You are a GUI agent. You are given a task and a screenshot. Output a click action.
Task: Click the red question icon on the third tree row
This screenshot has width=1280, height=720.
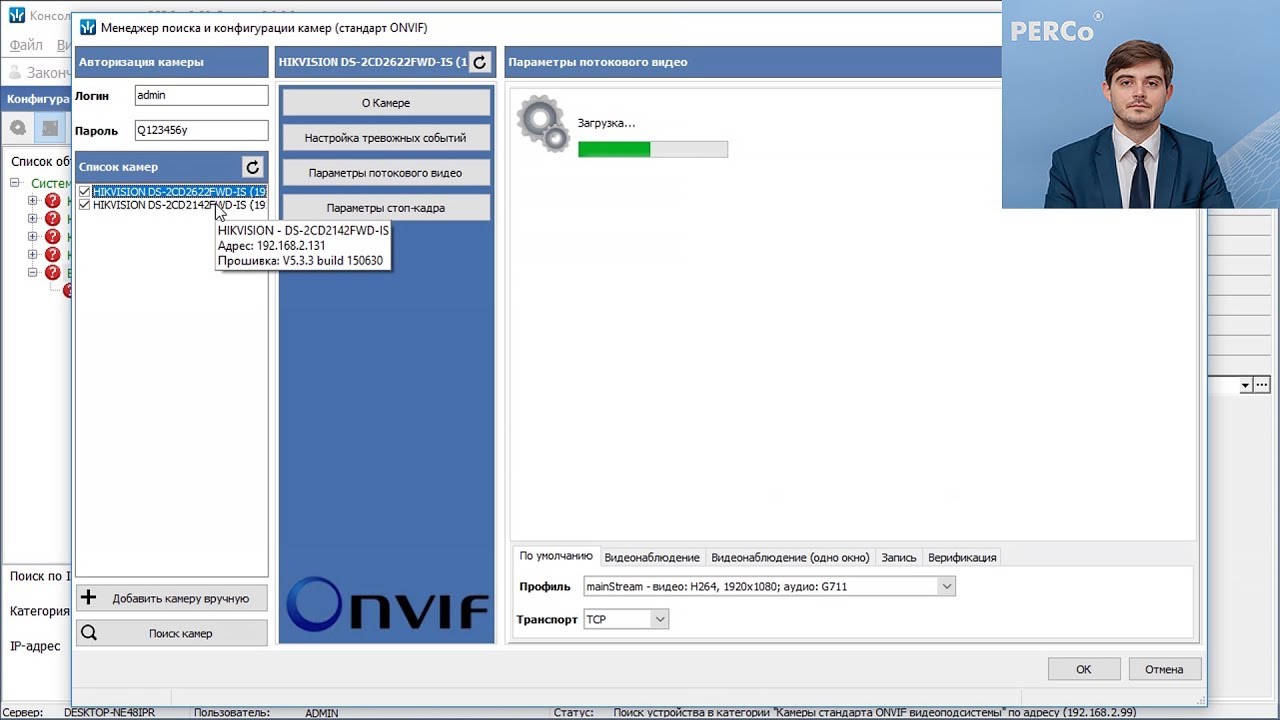point(53,237)
